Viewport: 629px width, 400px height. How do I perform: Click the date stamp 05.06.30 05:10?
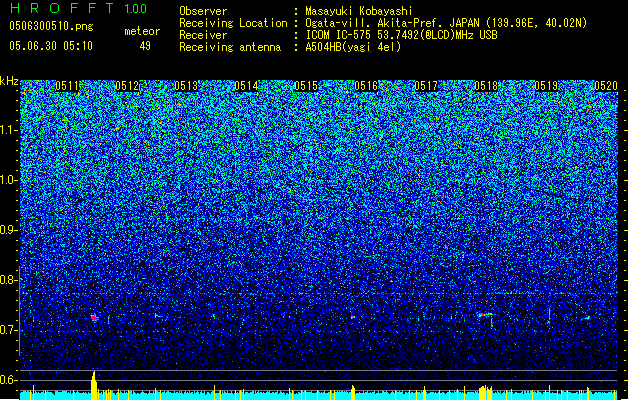click(x=51, y=46)
